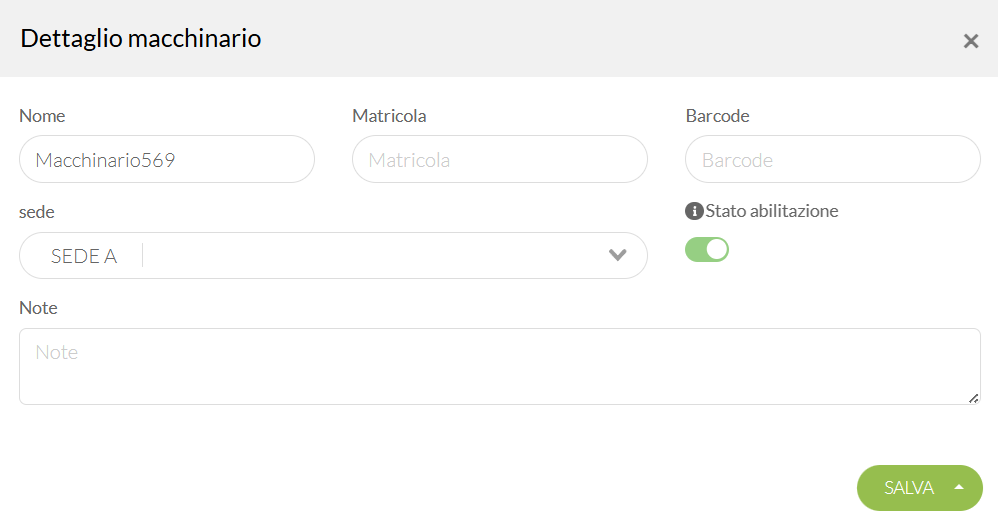The image size is (1000, 527).
Task: Click into the Matricola input field
Action: tap(500, 160)
